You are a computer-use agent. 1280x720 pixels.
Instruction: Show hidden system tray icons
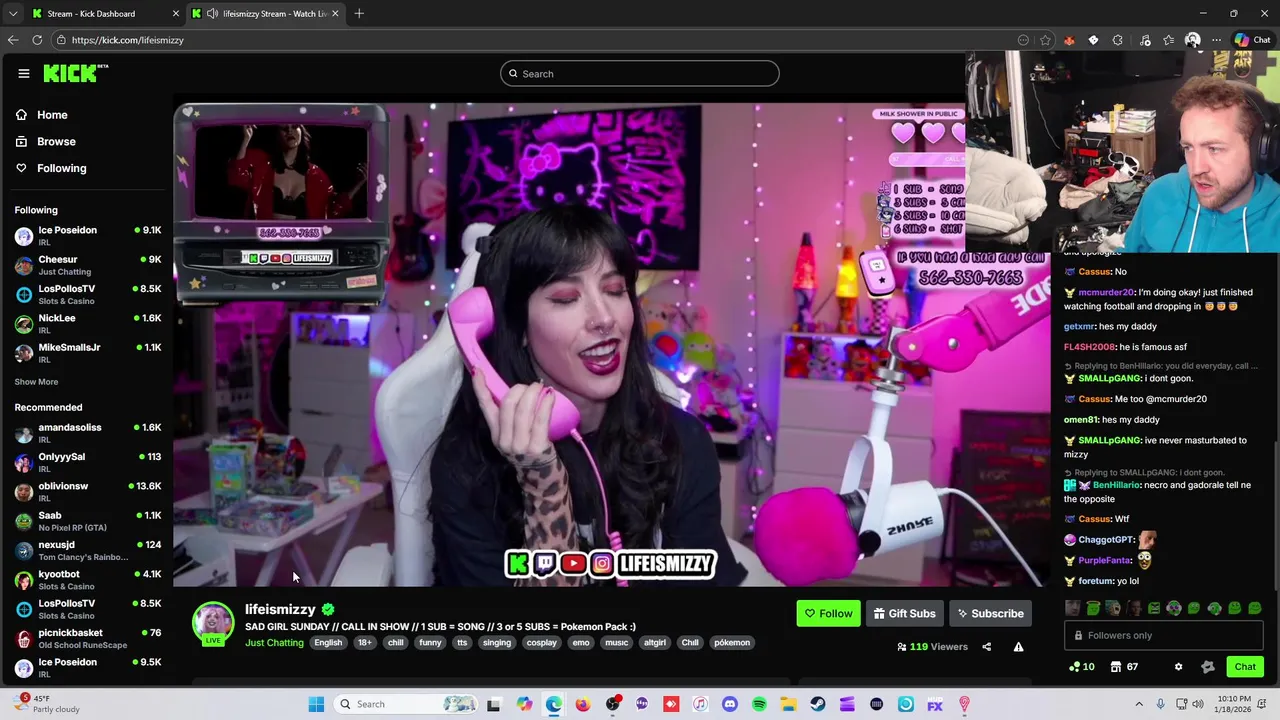[1138, 704]
